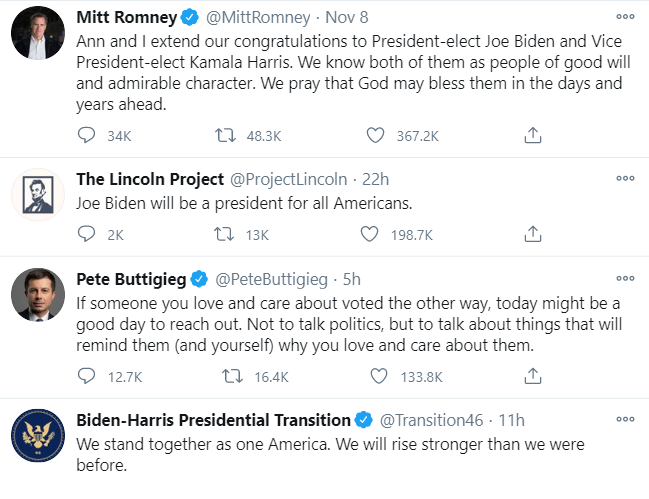This screenshot has height=499, width=649.
Task: Share Pete Buttigieg's tweet
Action: (533, 376)
